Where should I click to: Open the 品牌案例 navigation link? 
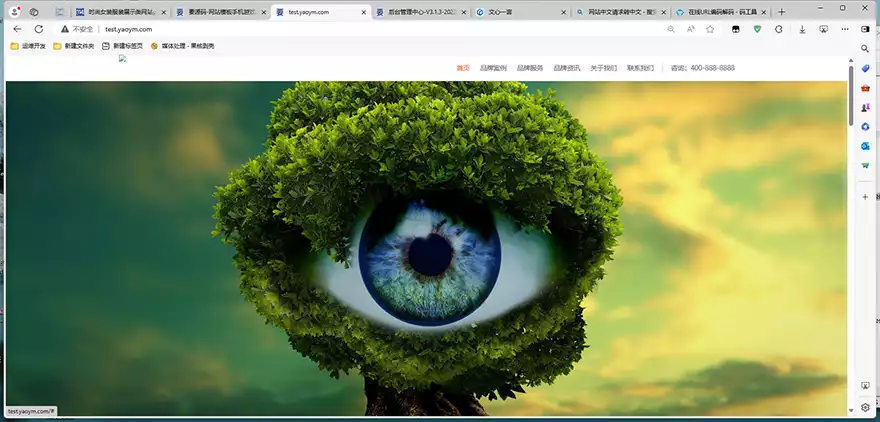point(493,68)
